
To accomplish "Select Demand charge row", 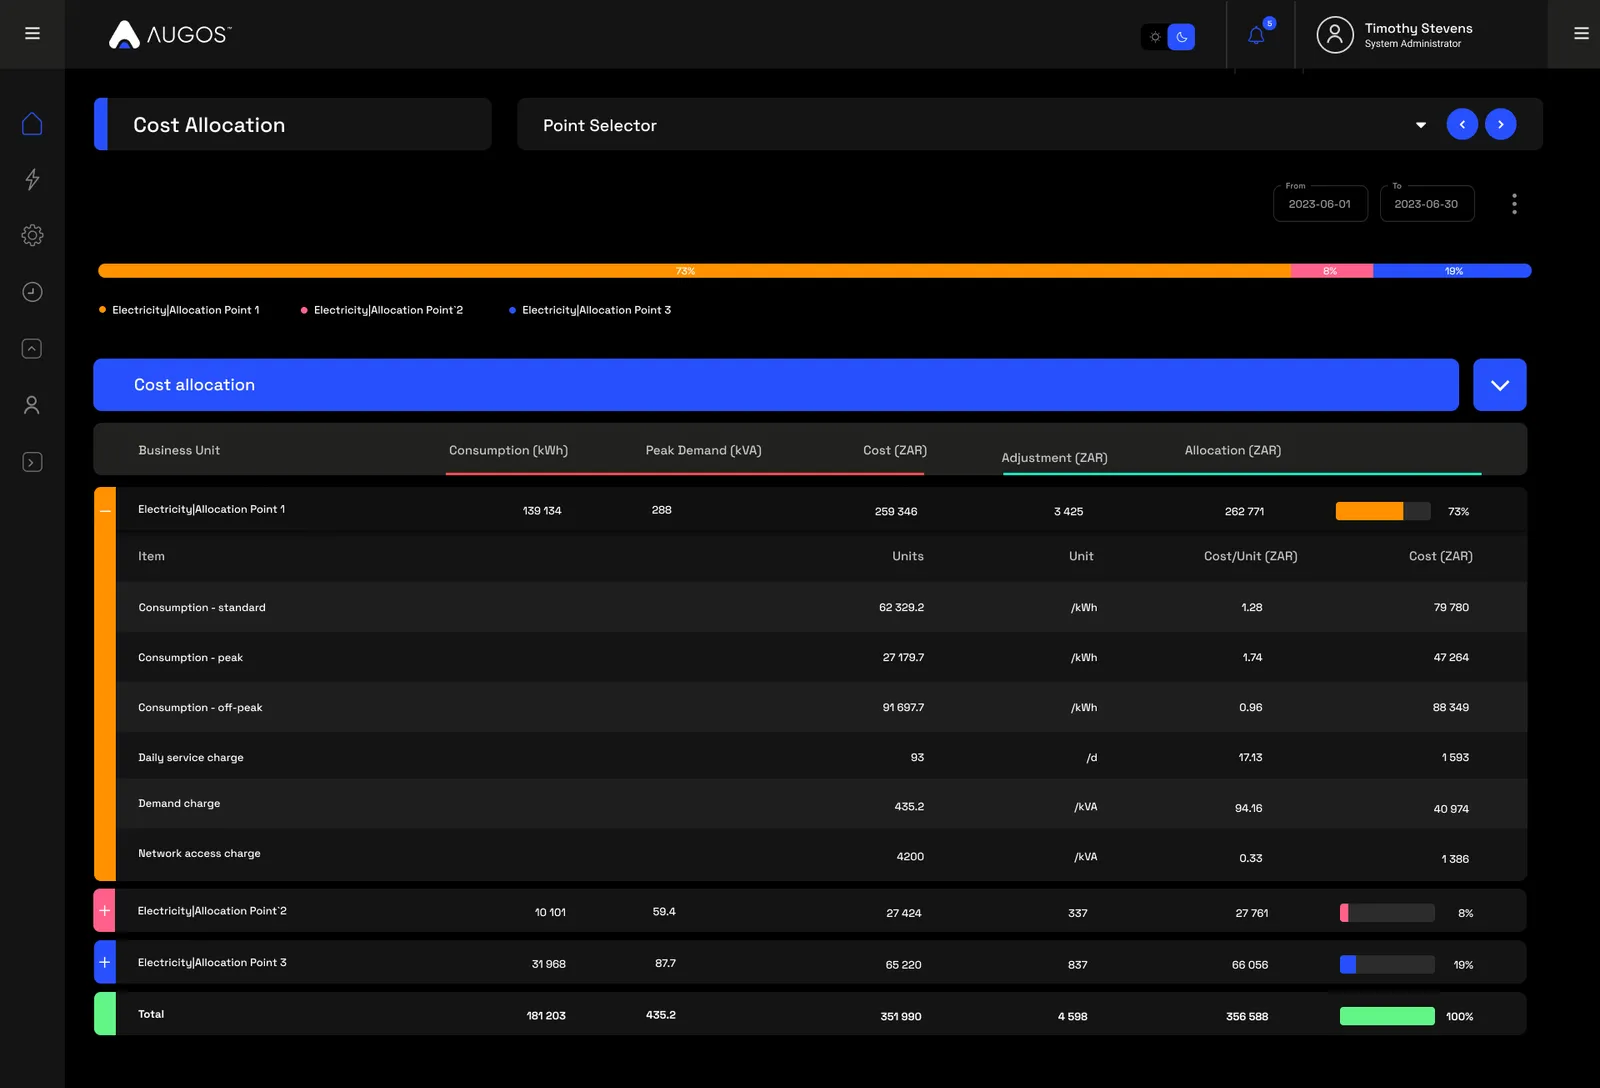I will pyautogui.click(x=821, y=805).
